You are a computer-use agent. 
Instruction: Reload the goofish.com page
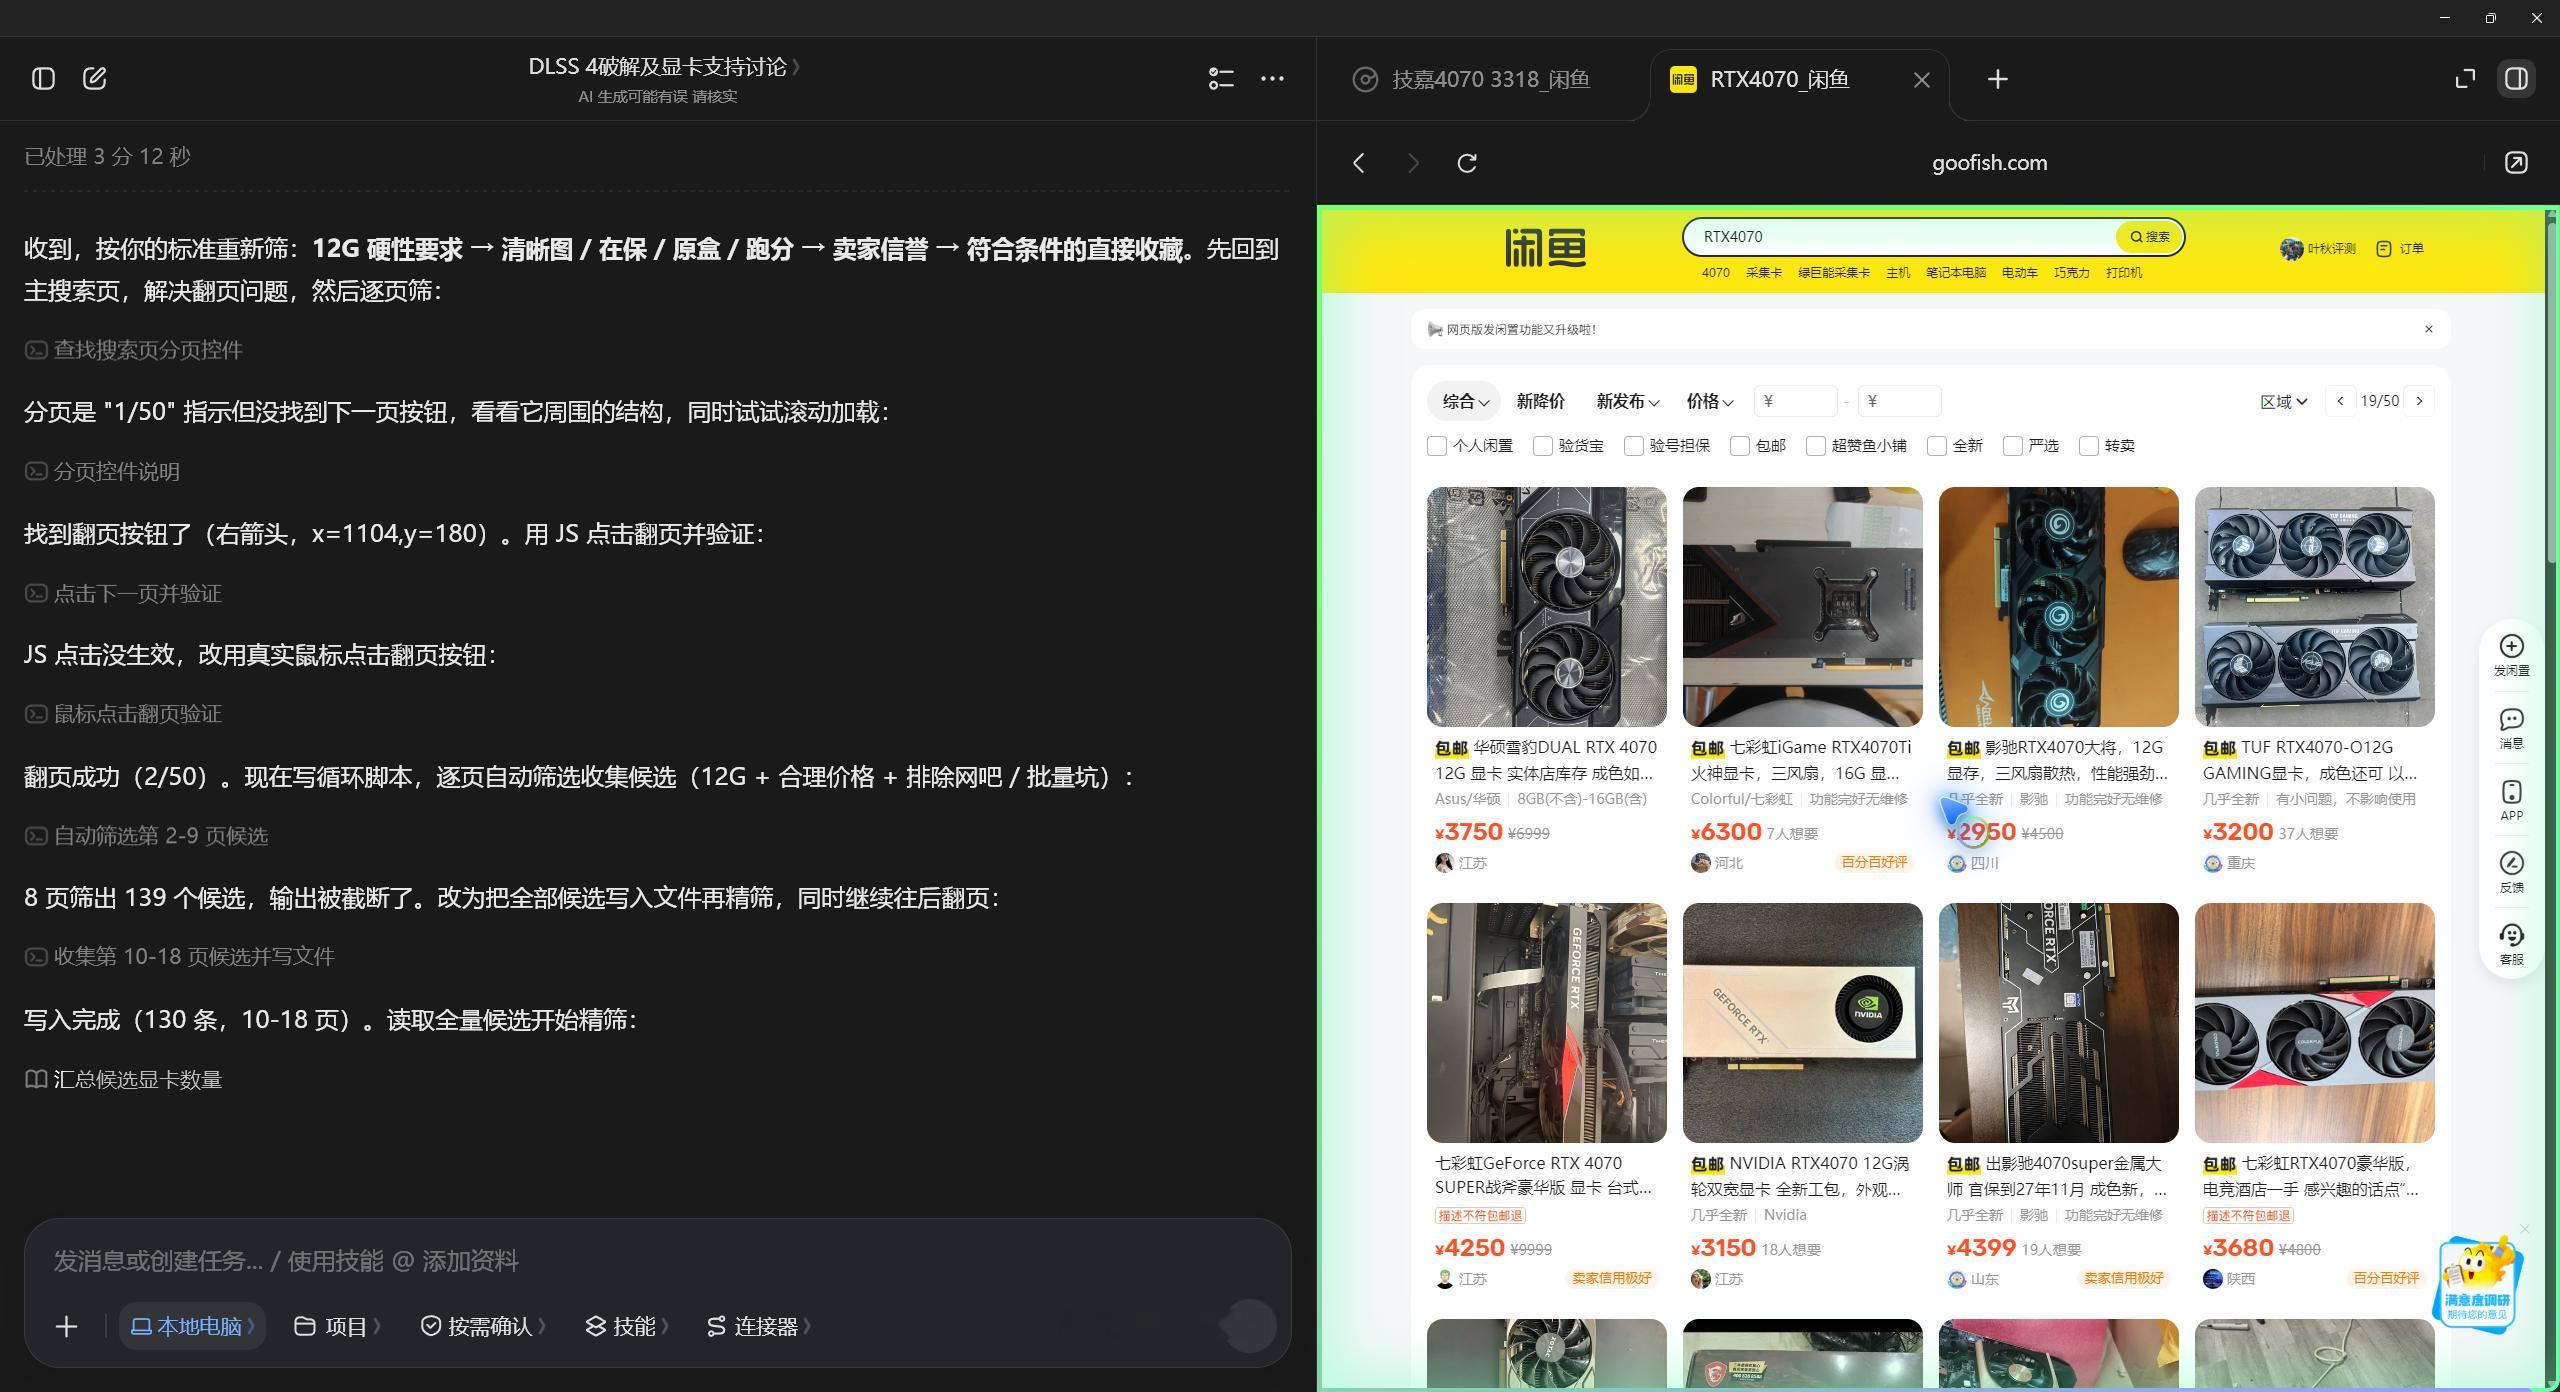[x=1467, y=163]
